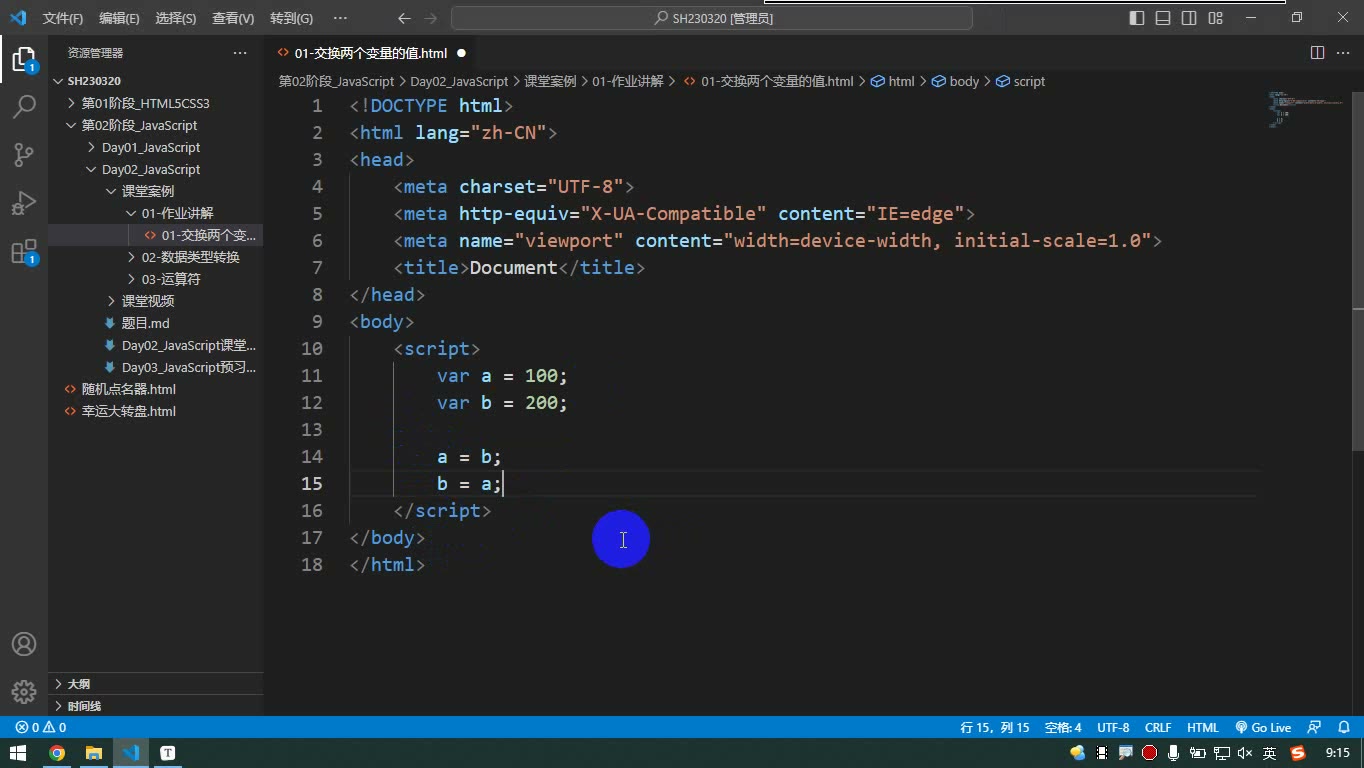Click the Chrome icon in the taskbar
This screenshot has width=1364, height=768.
[x=57, y=753]
